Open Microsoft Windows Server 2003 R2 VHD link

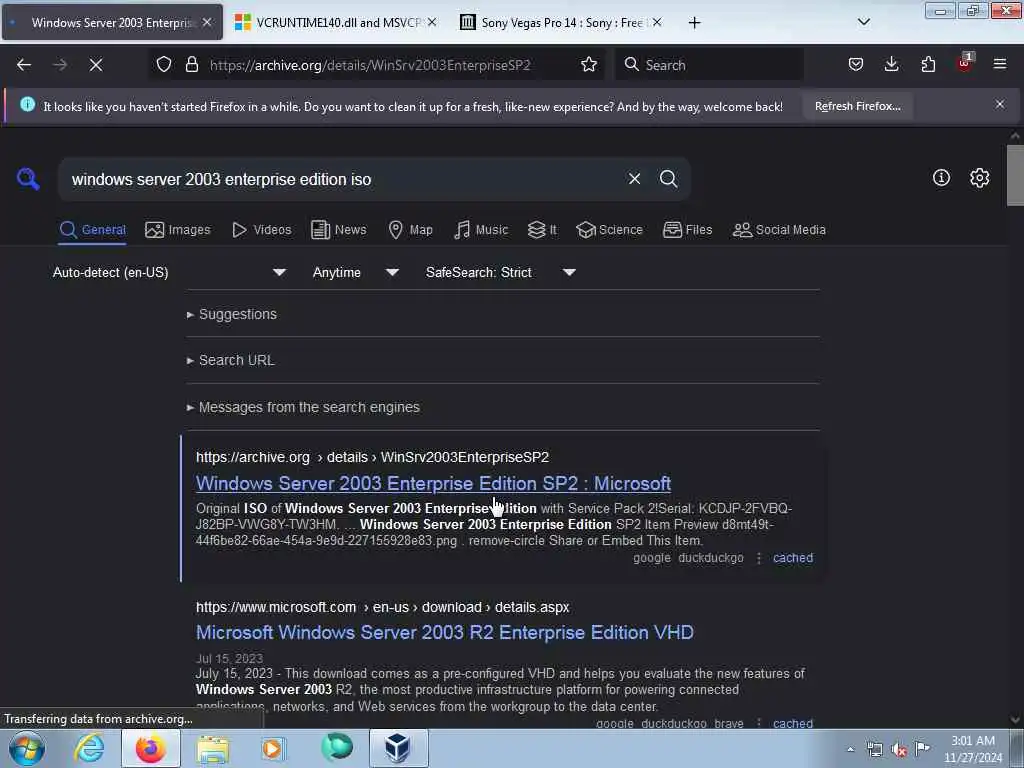[445, 633]
